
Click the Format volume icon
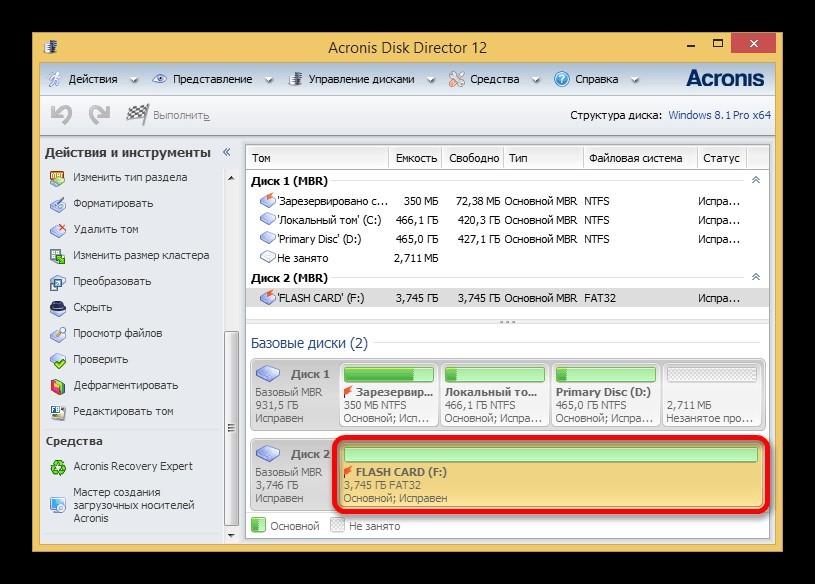pos(57,204)
